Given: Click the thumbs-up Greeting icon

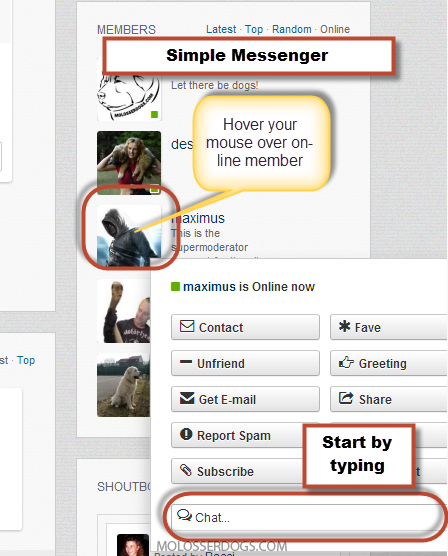Looking at the screenshot, I should coord(346,362).
